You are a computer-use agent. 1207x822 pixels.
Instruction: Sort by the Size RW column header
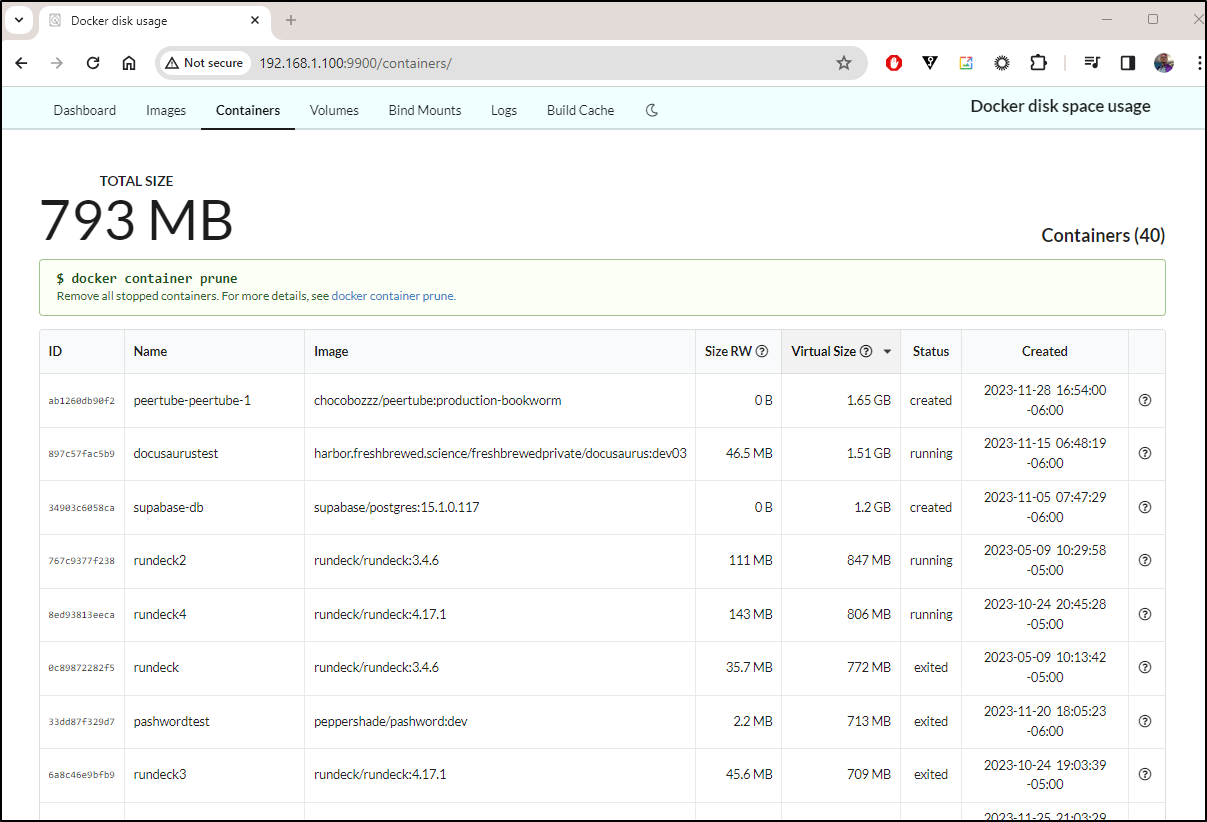(x=738, y=351)
